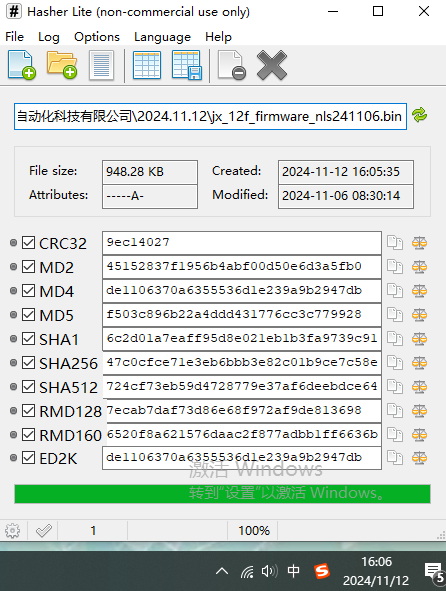Click the green refresh icon beside file path
Viewport: 446px width, 591px height.
click(420, 115)
